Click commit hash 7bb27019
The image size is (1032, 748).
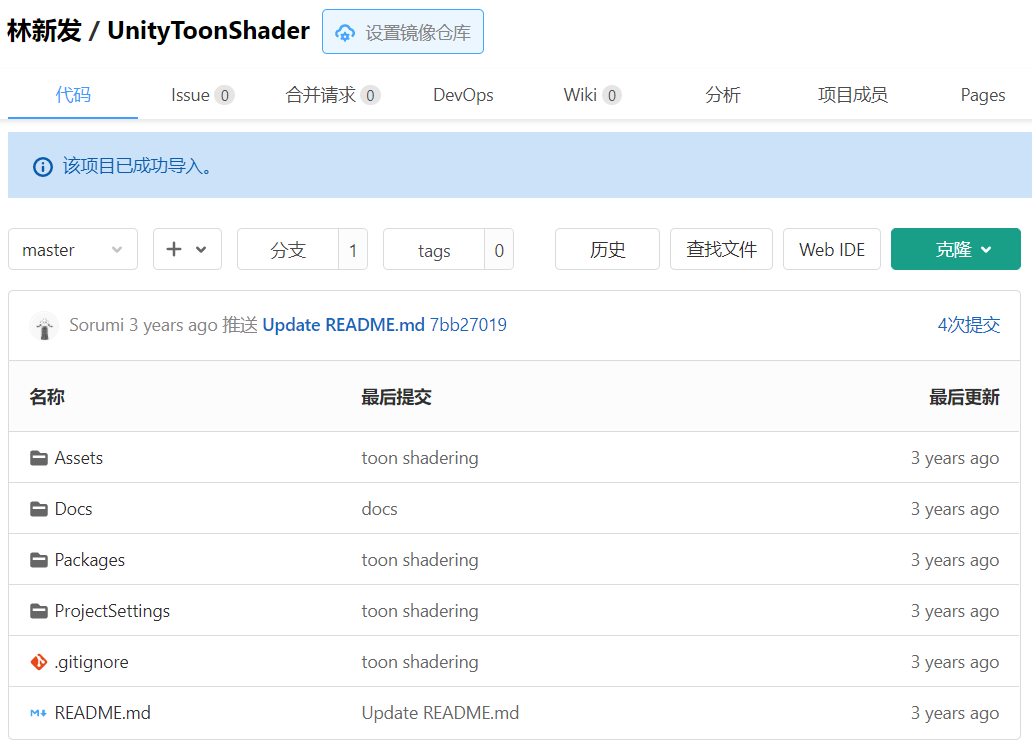469,325
